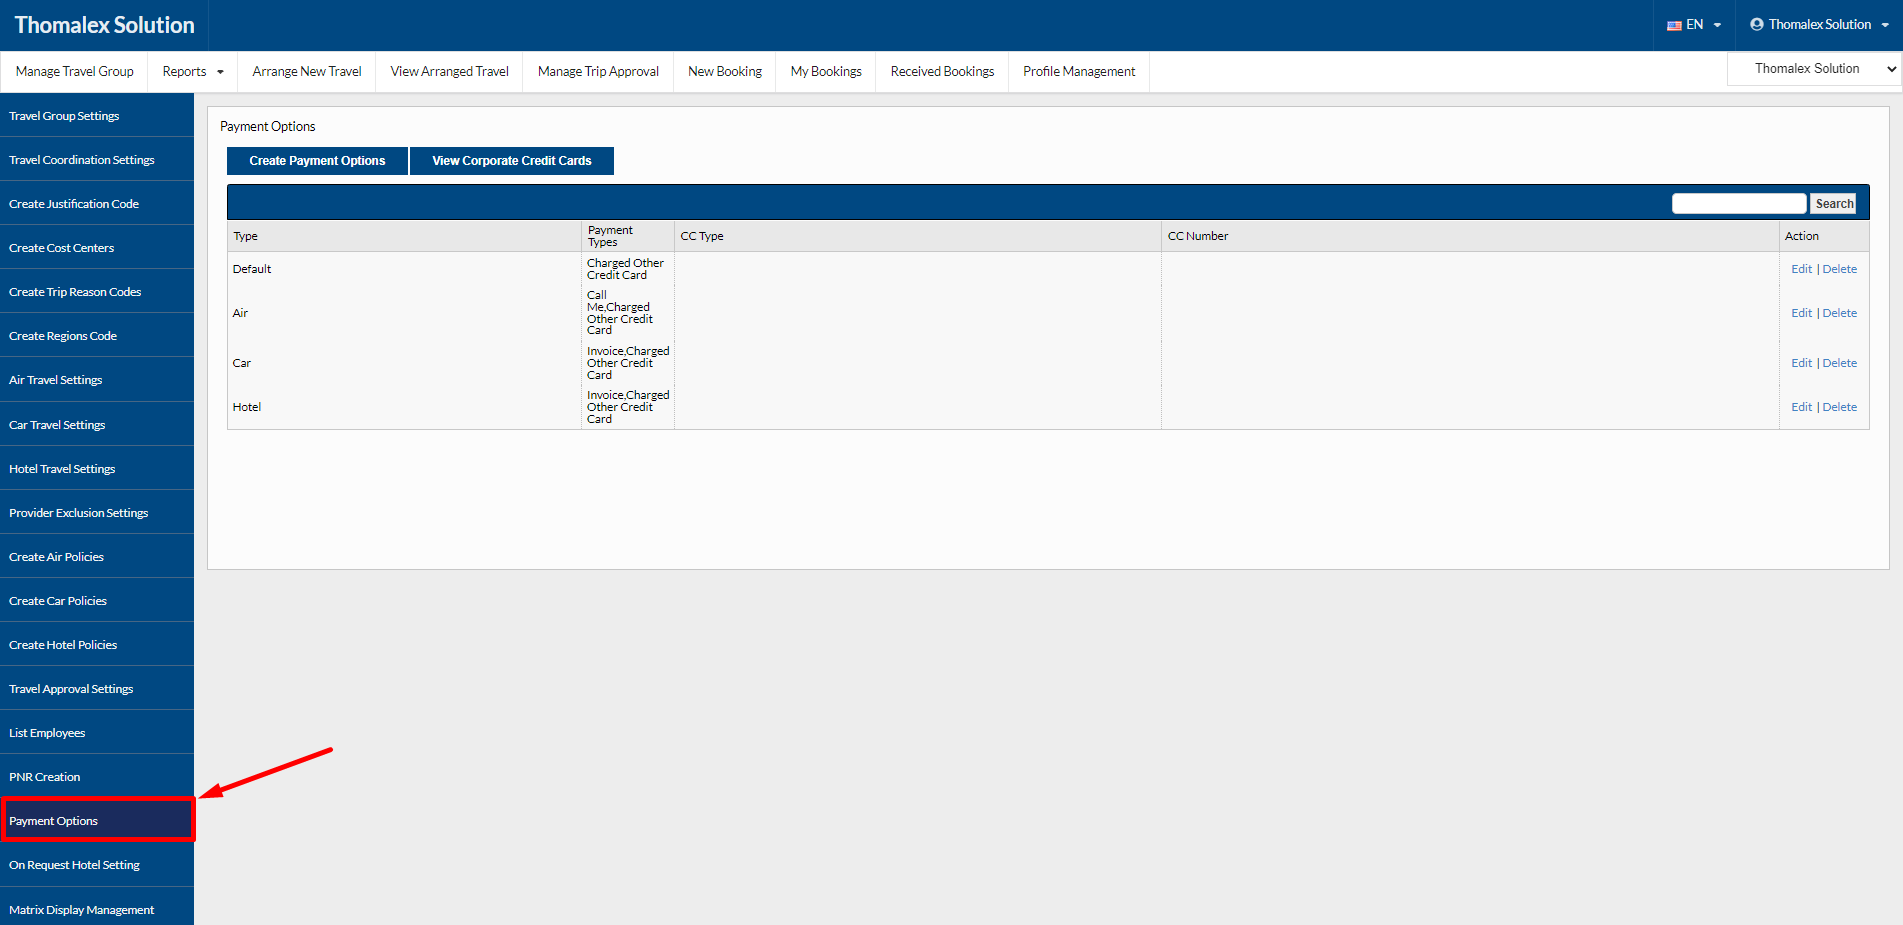Delete the Hotel payment option
This screenshot has height=925, width=1903.
tap(1839, 407)
